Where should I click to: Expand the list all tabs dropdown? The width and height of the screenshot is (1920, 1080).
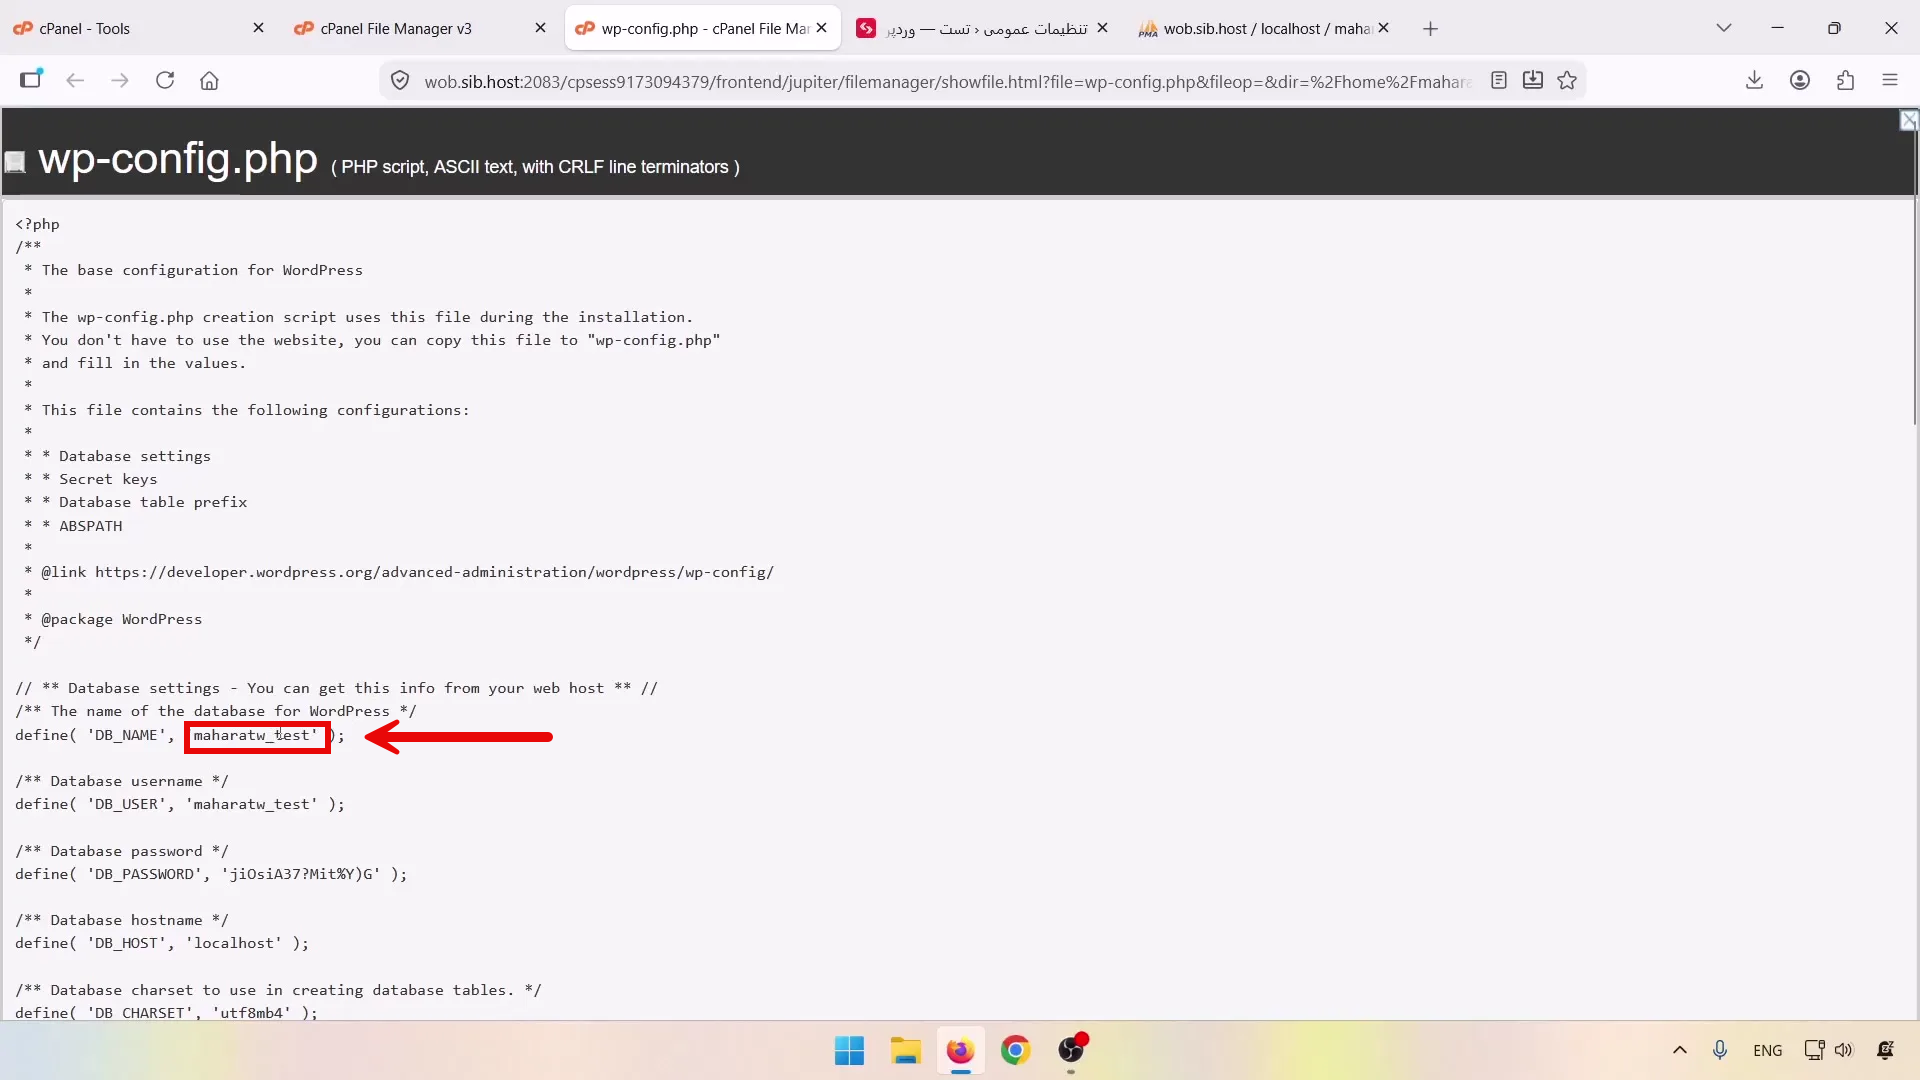[1724, 29]
